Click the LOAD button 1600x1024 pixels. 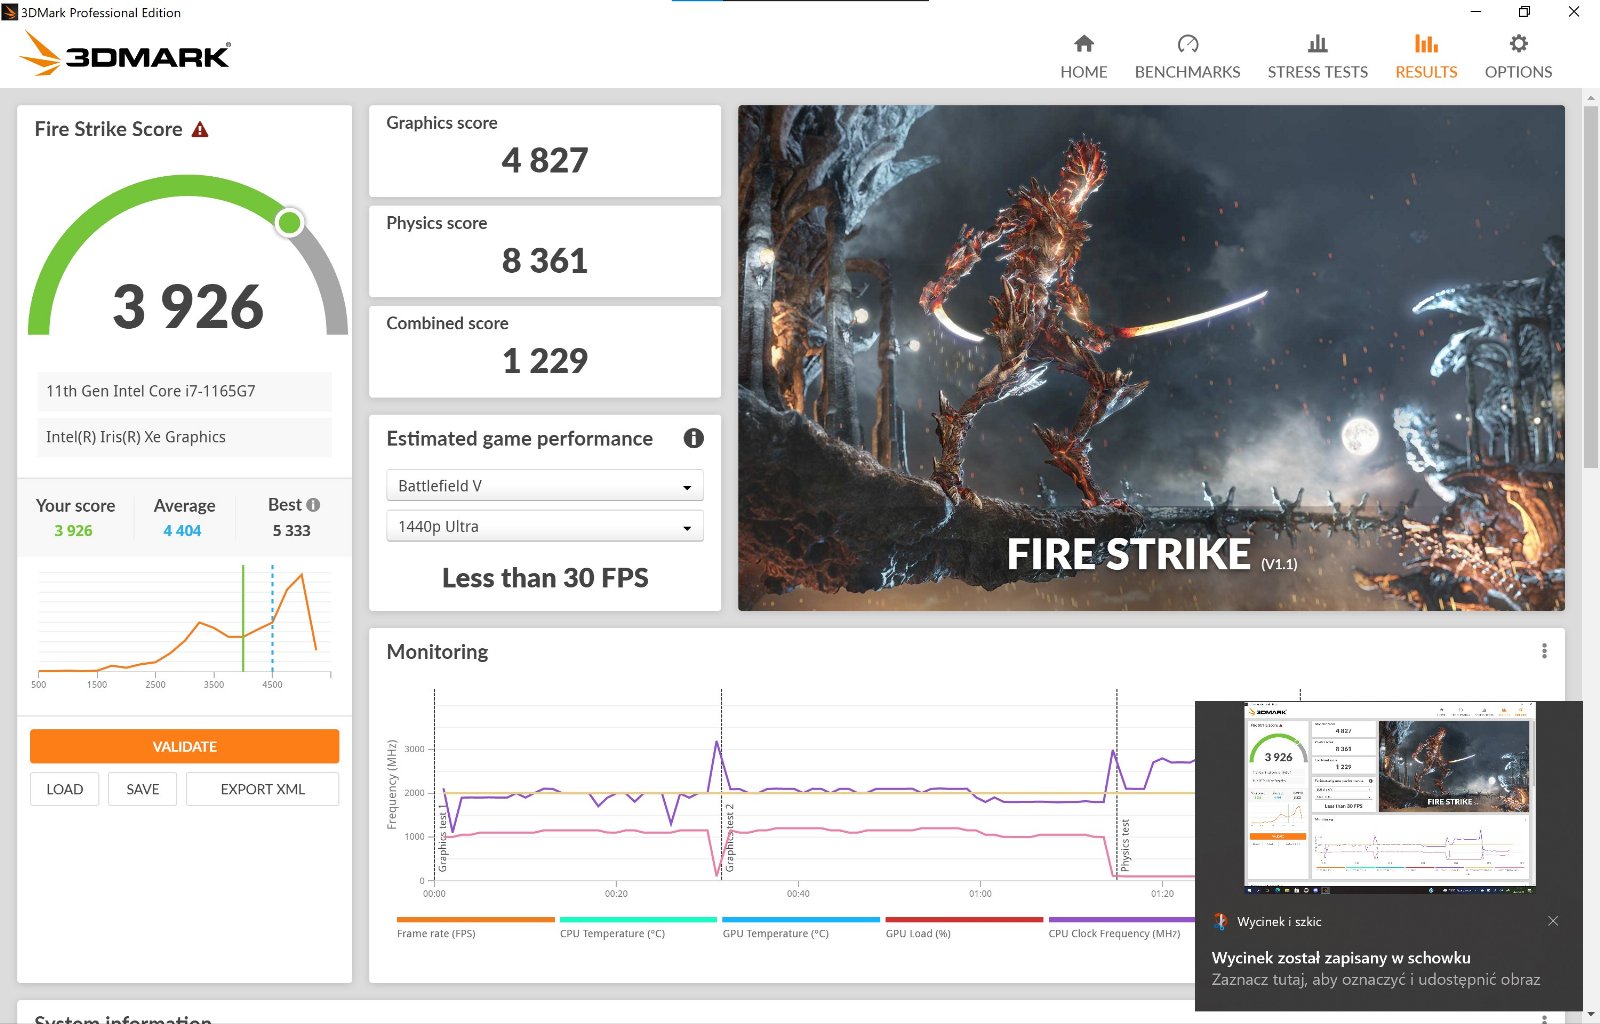pos(64,789)
